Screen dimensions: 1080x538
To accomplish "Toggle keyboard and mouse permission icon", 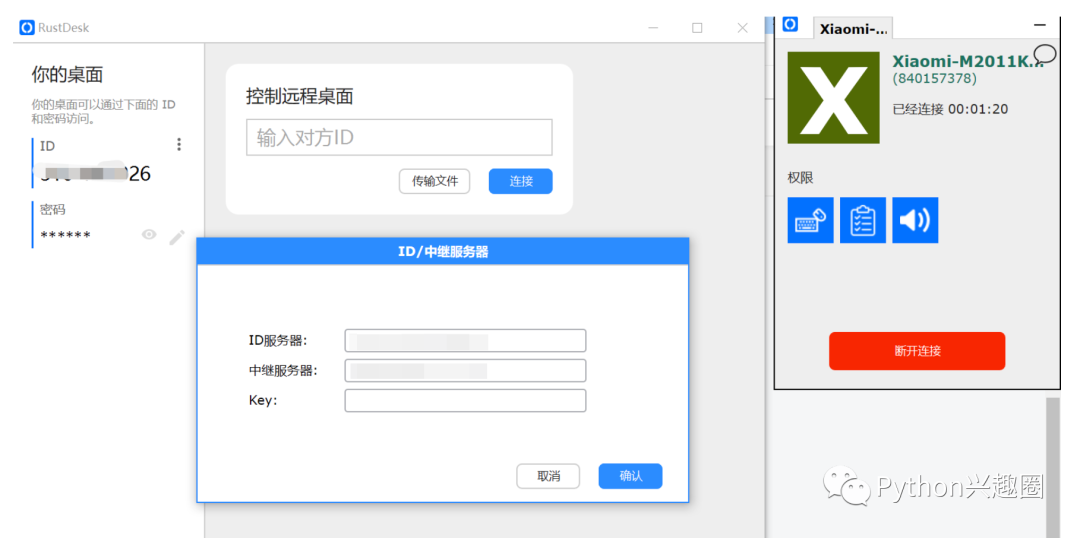I will tap(811, 220).
